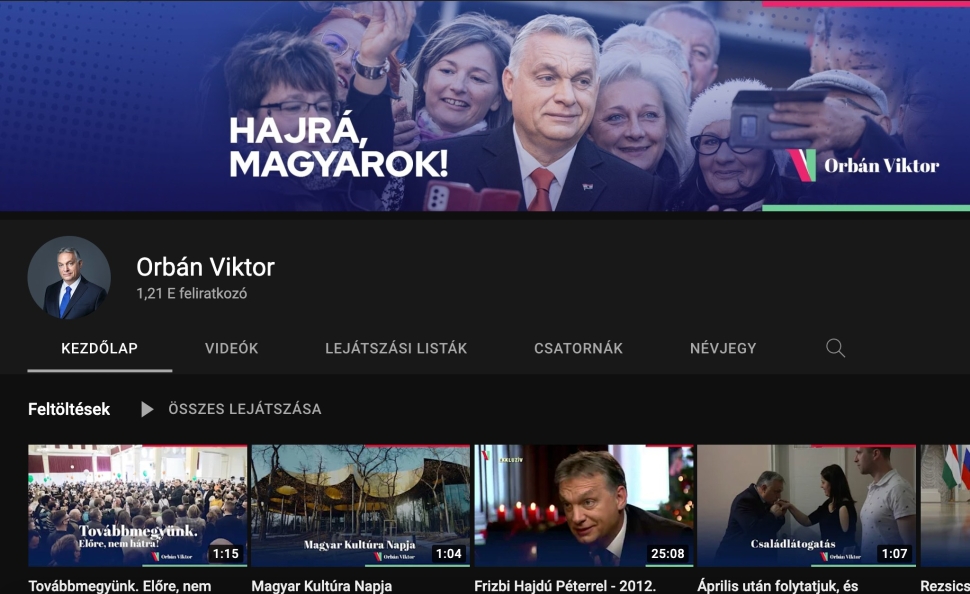Open the Családlátogatás 1:07 video thumbnail
The height and width of the screenshot is (594, 970).
pyautogui.click(x=807, y=506)
